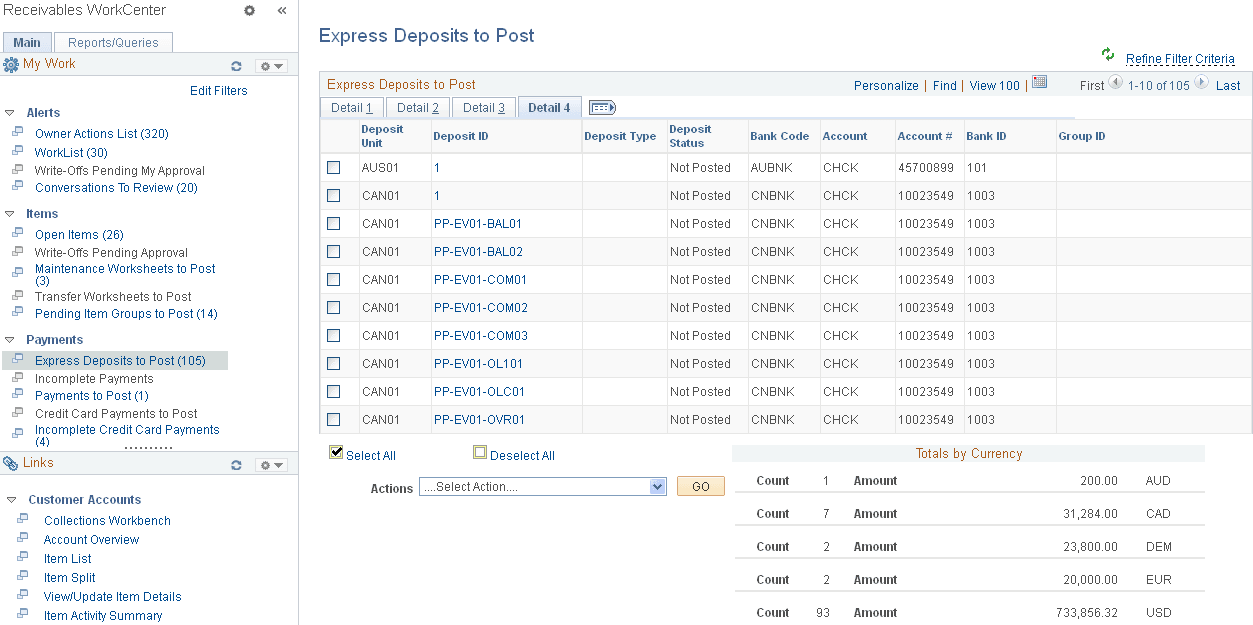1253x625 pixels.
Task: Download the deposits grid to Excel
Action: (1038, 84)
